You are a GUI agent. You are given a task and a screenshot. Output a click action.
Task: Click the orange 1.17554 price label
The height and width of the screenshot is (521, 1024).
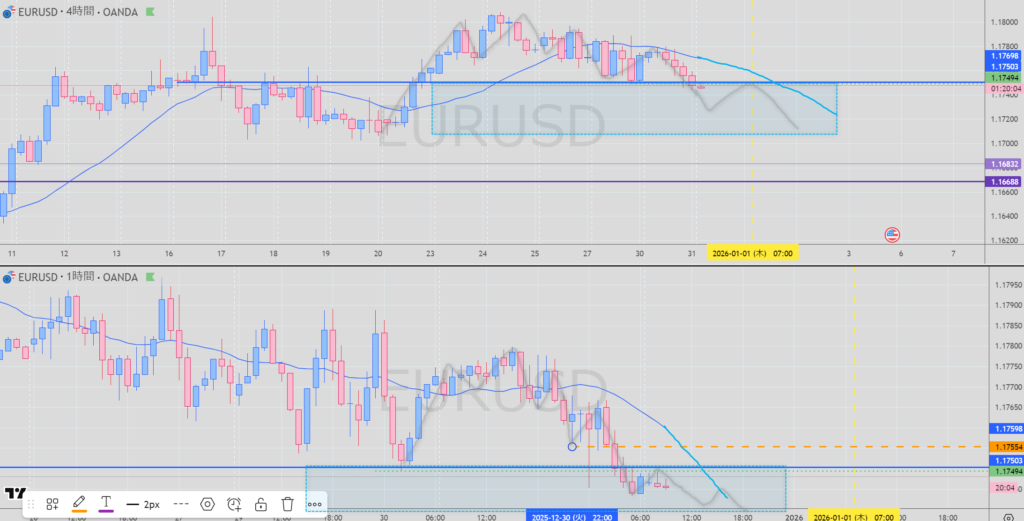tap(1003, 446)
